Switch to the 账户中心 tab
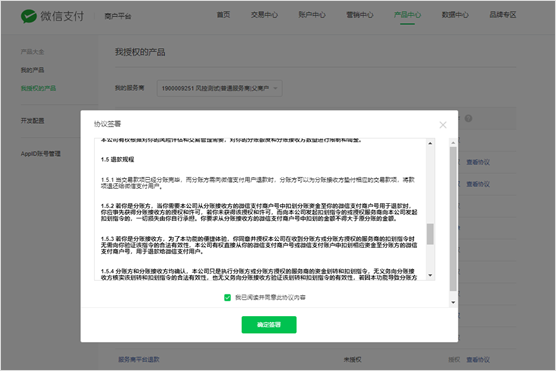Viewport: 556px width, 371px height. (312, 15)
